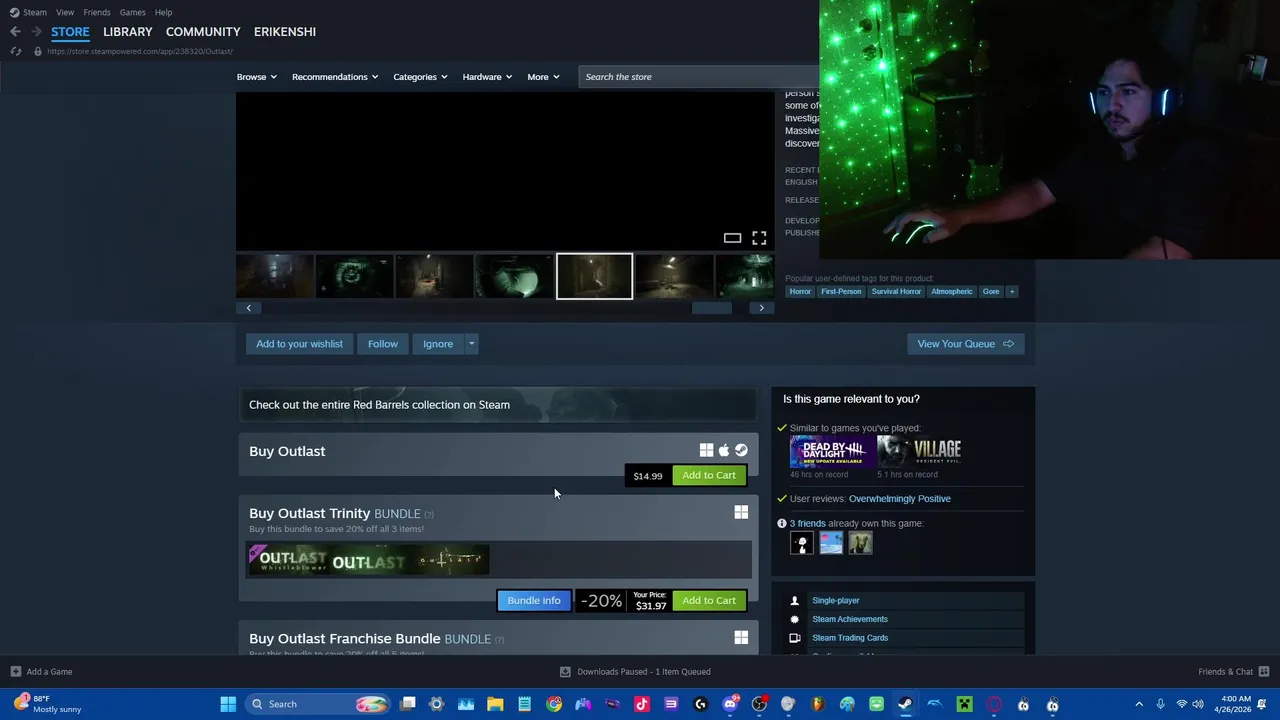Open Outlast Trinity Bundle info
This screenshot has height=720, width=1280.
pyautogui.click(x=534, y=601)
